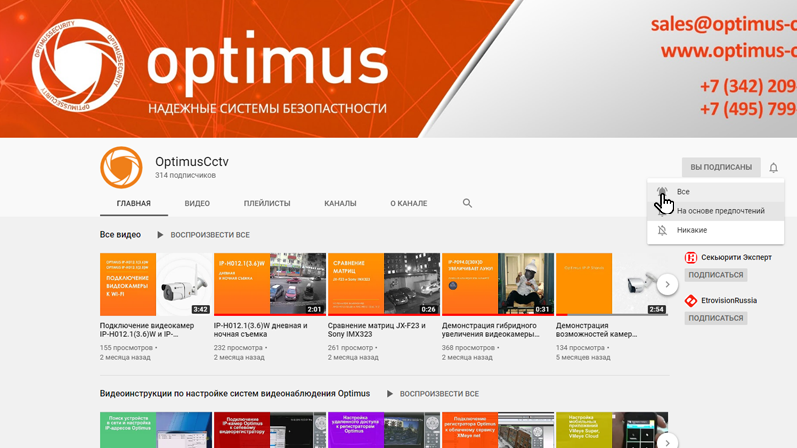Play all in Видеоинструкции playlist section

tap(433, 394)
